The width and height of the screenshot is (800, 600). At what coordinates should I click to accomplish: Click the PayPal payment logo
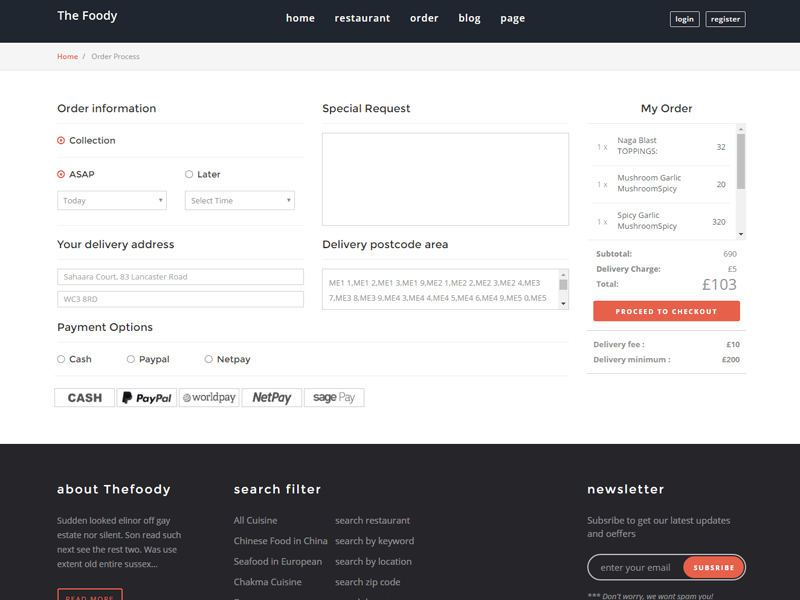coord(146,398)
